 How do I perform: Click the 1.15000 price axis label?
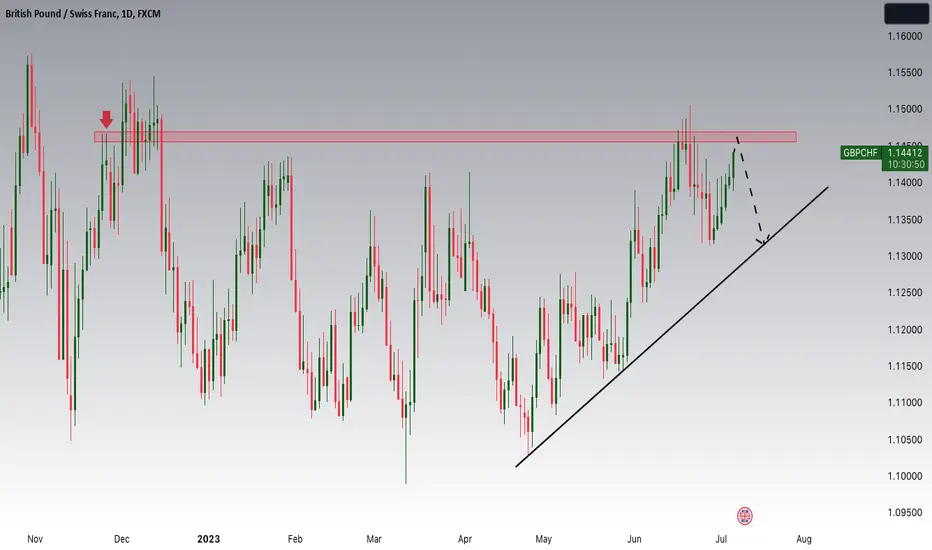click(905, 109)
